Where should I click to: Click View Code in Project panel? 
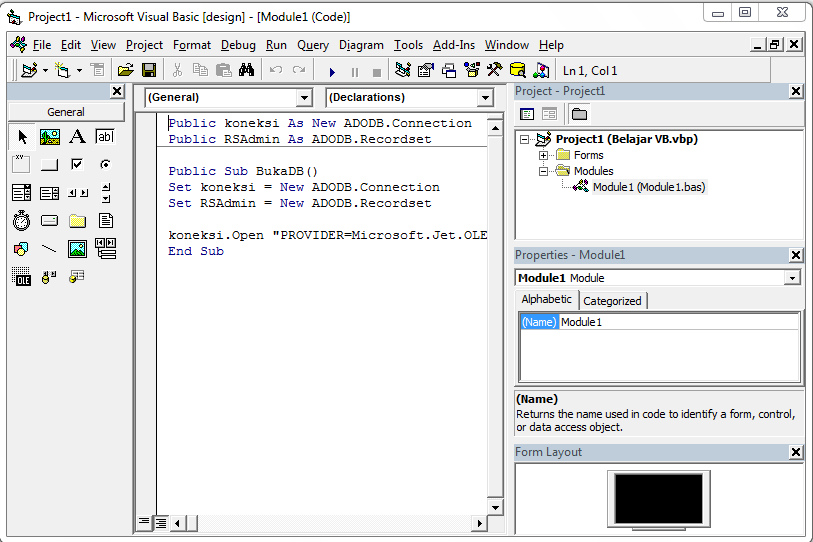tap(527, 114)
